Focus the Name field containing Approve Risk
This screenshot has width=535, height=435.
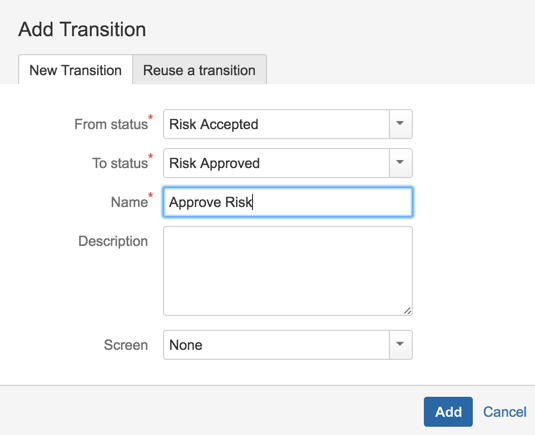tap(288, 202)
